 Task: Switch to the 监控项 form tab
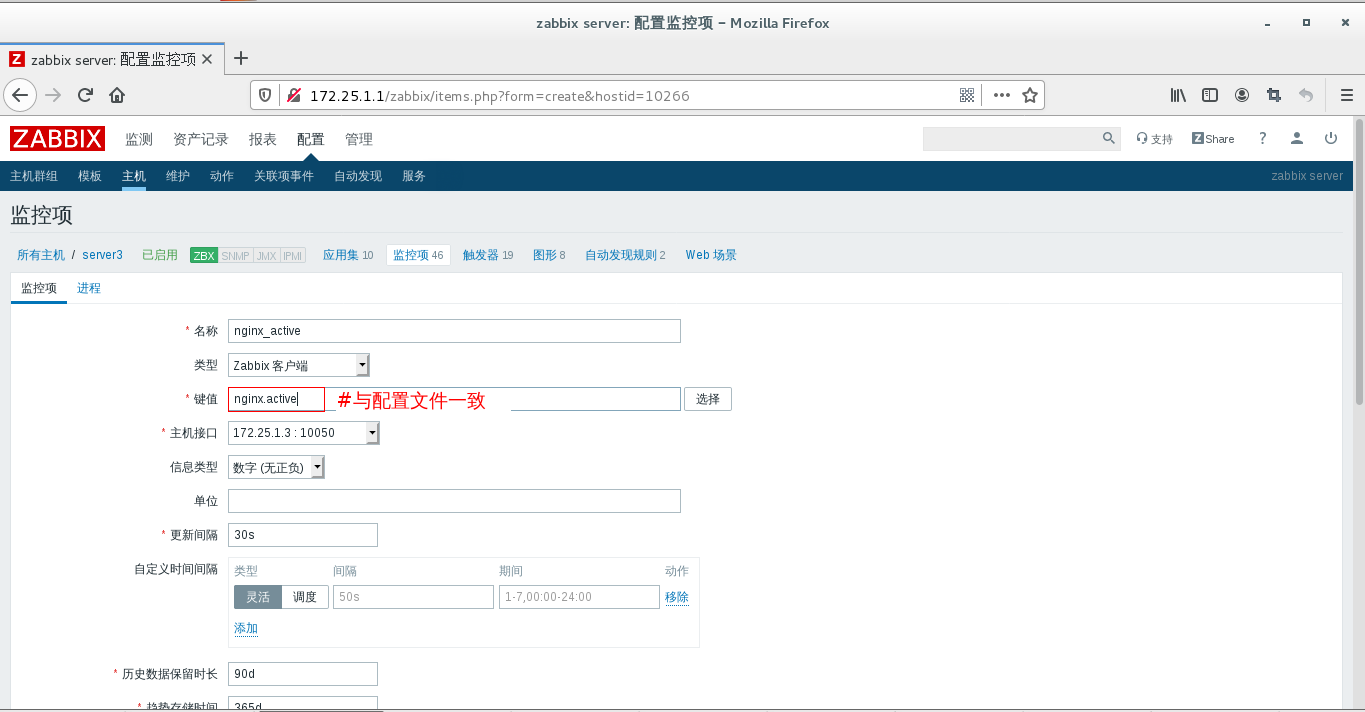coord(39,288)
